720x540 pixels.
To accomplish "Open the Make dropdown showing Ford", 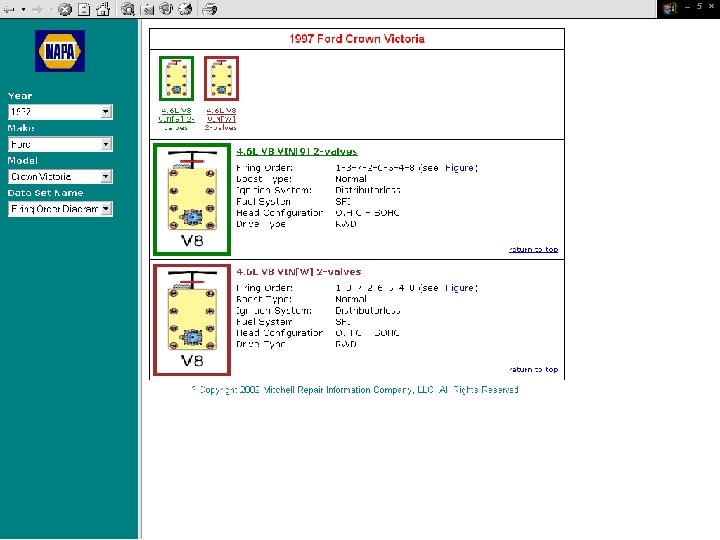I will pos(60,144).
